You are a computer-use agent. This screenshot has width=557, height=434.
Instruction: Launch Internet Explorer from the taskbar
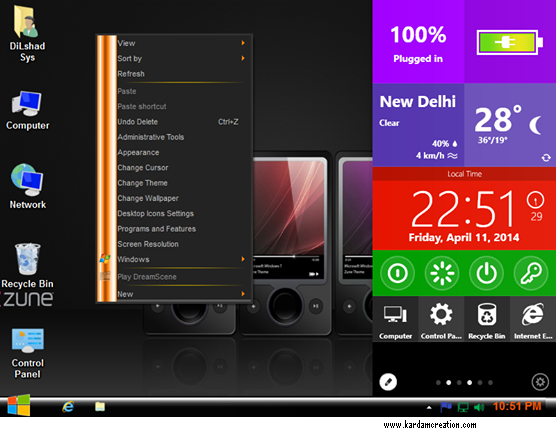68,407
